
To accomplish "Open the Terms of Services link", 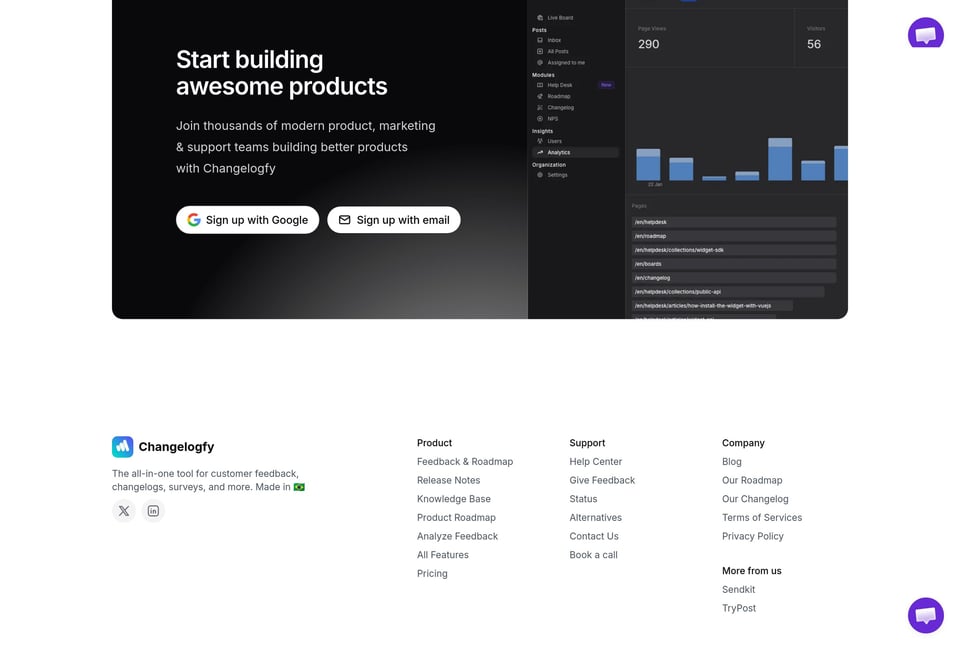I will (x=762, y=518).
